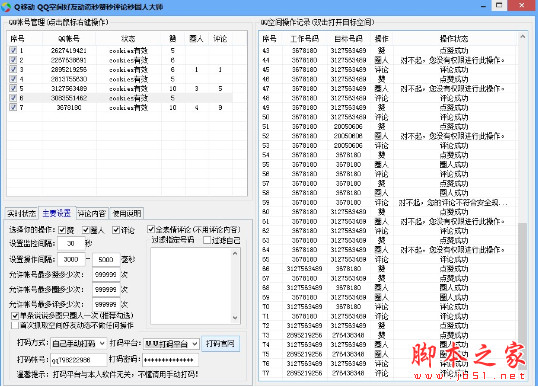This screenshot has width=538, height=387.
Task: Uncheck account row 4 checkbox
Action: (x=13, y=79)
